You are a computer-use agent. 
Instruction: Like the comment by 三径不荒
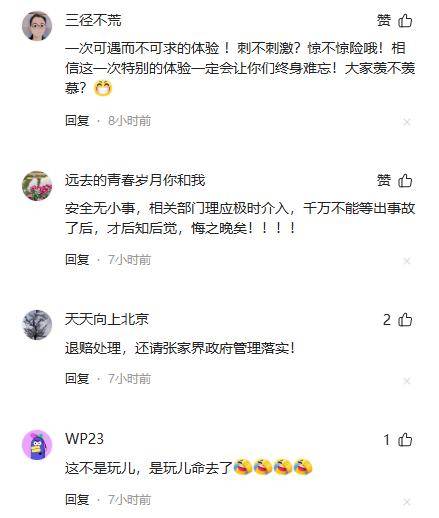(405, 21)
